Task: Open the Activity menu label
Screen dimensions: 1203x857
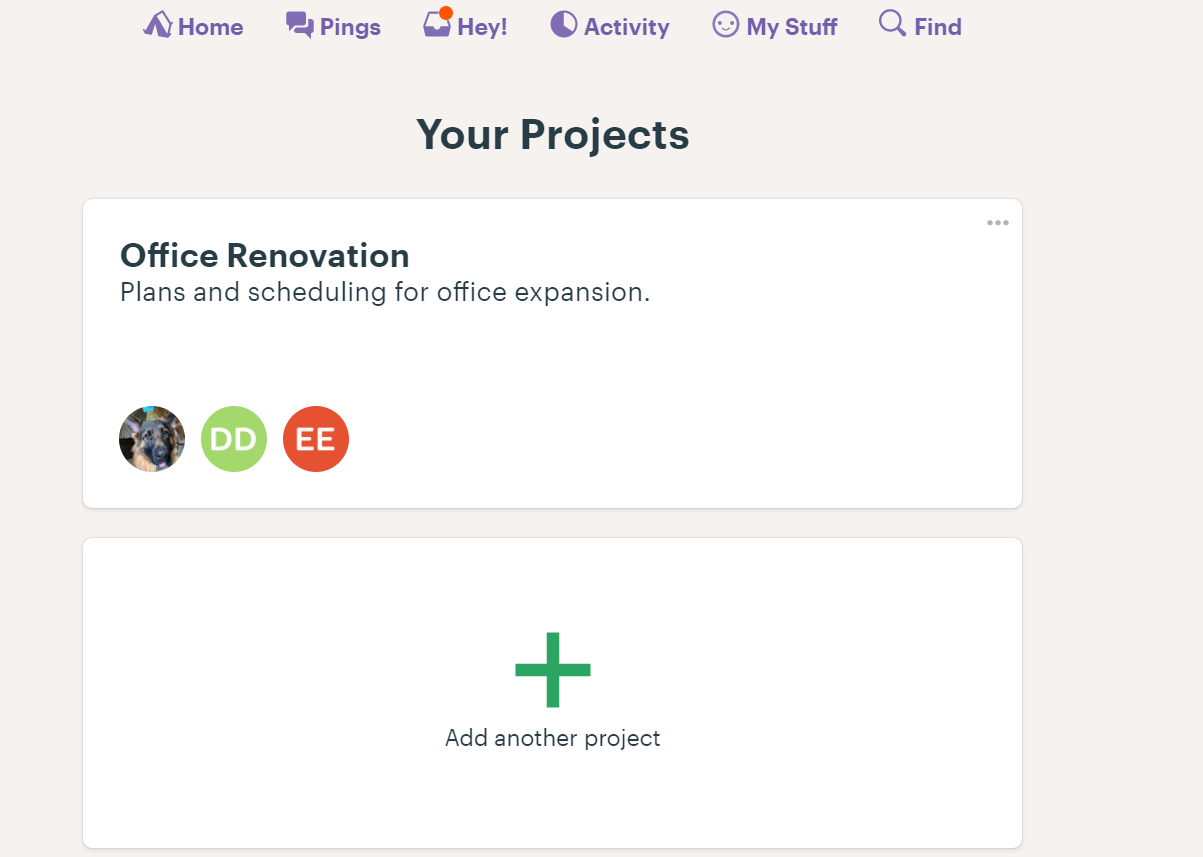Action: point(626,27)
